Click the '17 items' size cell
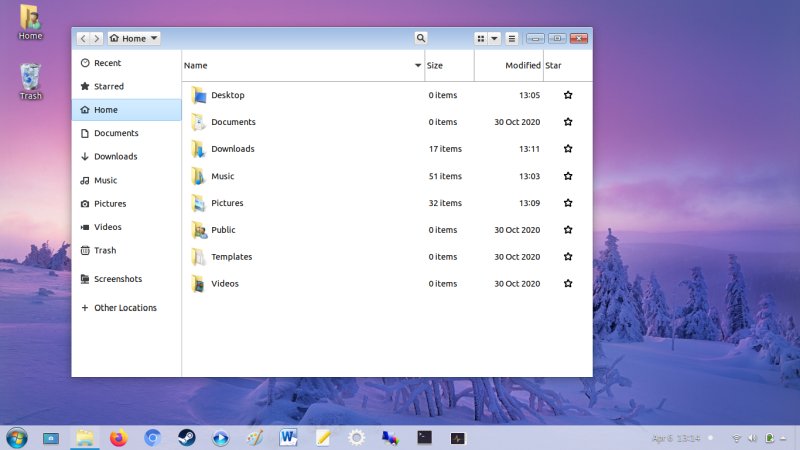 [x=445, y=149]
